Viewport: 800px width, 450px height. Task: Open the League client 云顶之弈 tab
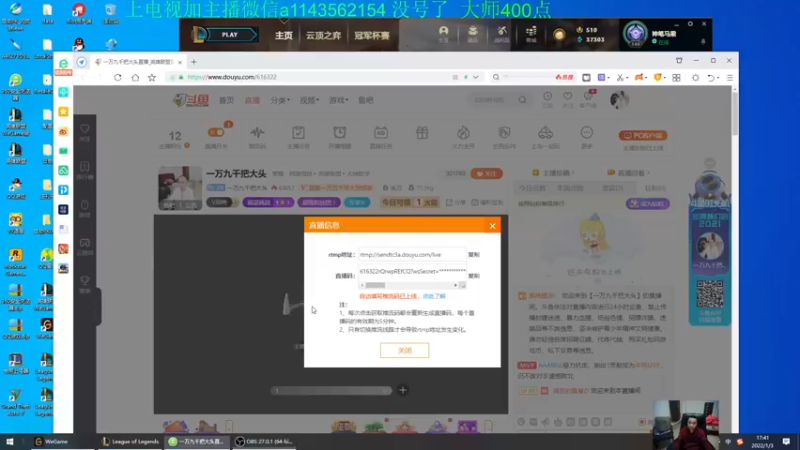point(323,35)
